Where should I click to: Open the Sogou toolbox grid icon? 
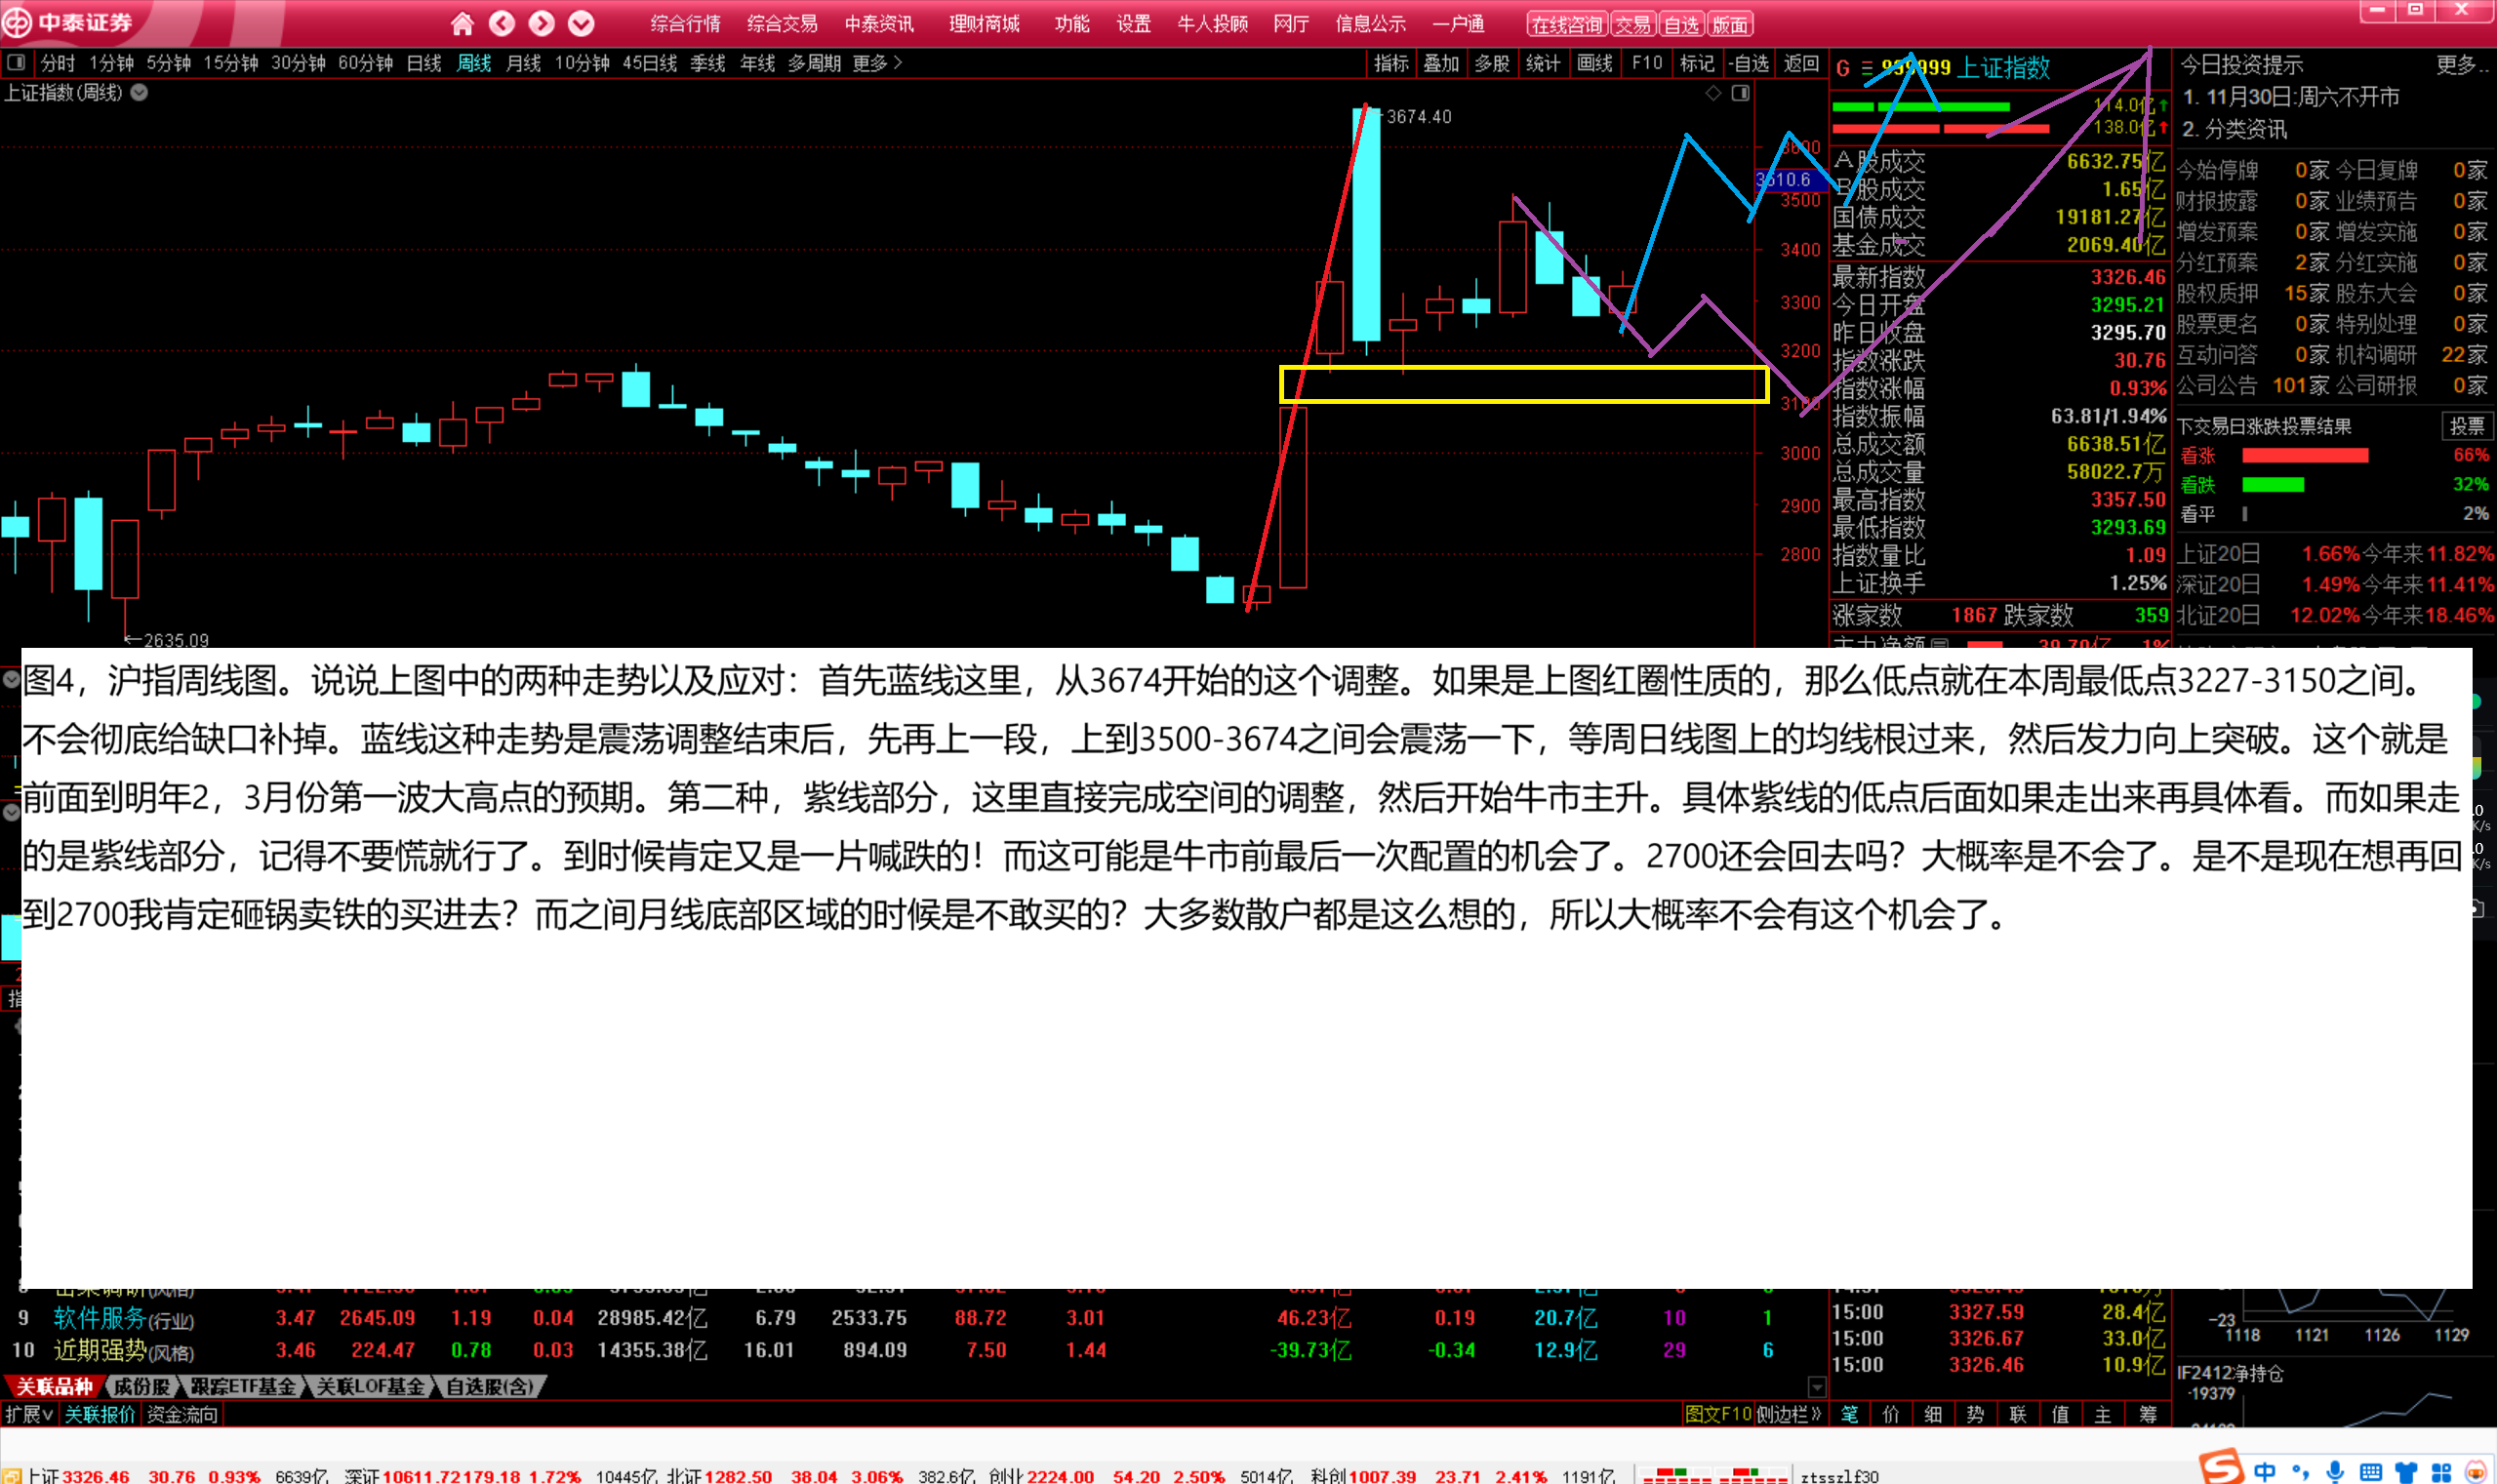pos(2440,1472)
